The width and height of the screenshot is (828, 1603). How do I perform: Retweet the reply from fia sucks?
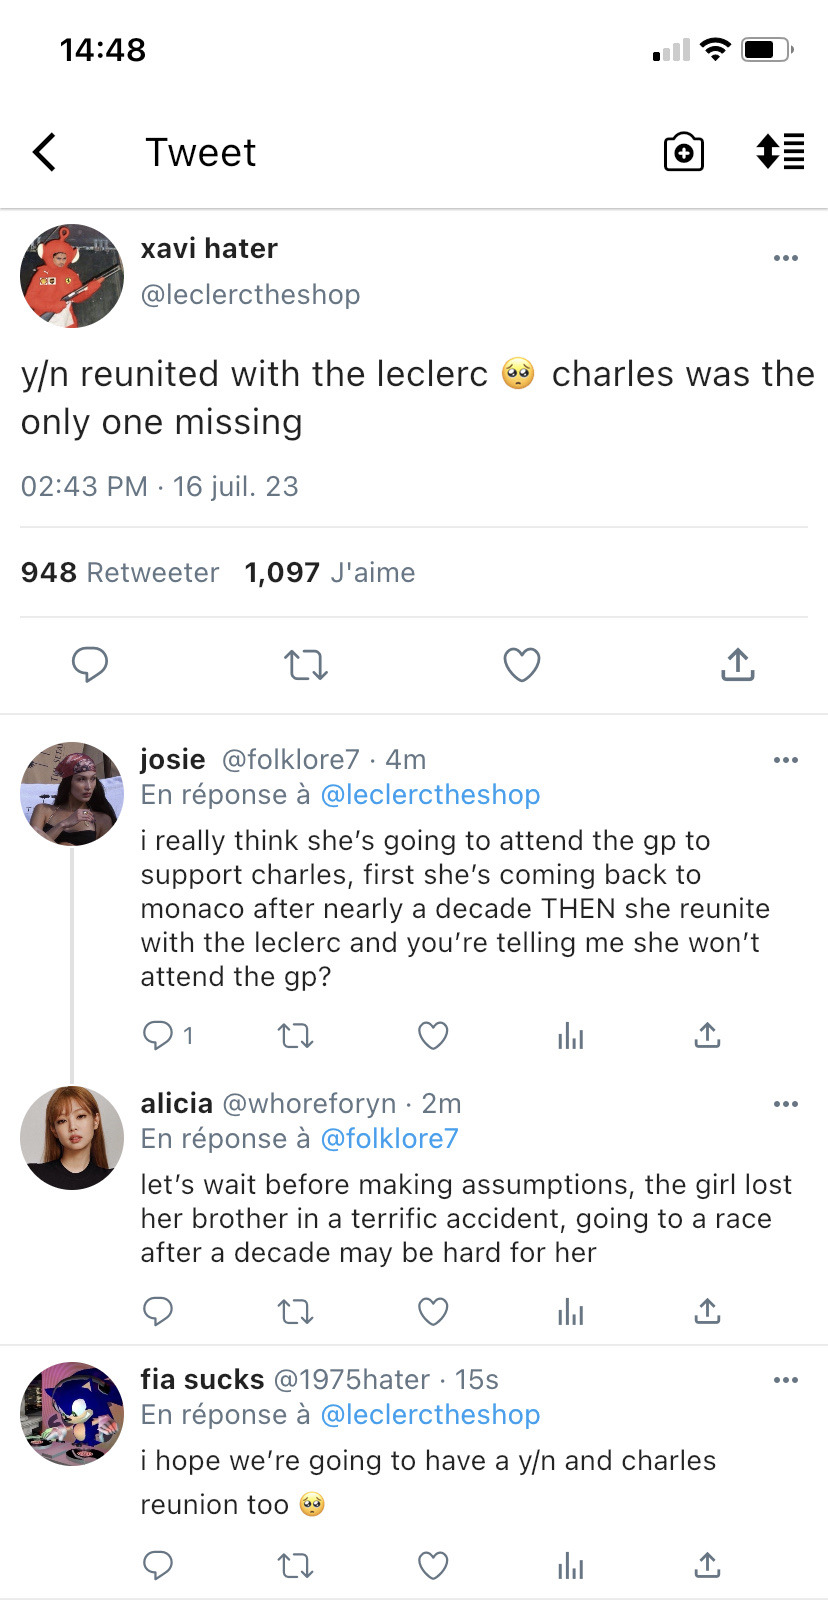[295, 1565]
